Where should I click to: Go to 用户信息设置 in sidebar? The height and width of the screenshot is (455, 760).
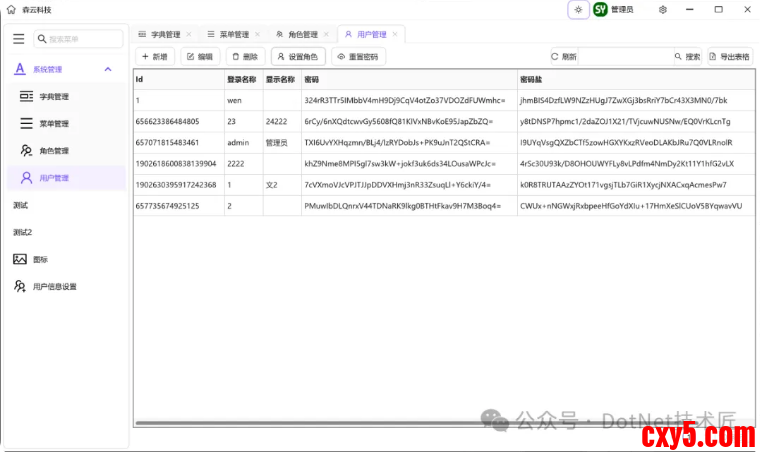tap(53, 286)
